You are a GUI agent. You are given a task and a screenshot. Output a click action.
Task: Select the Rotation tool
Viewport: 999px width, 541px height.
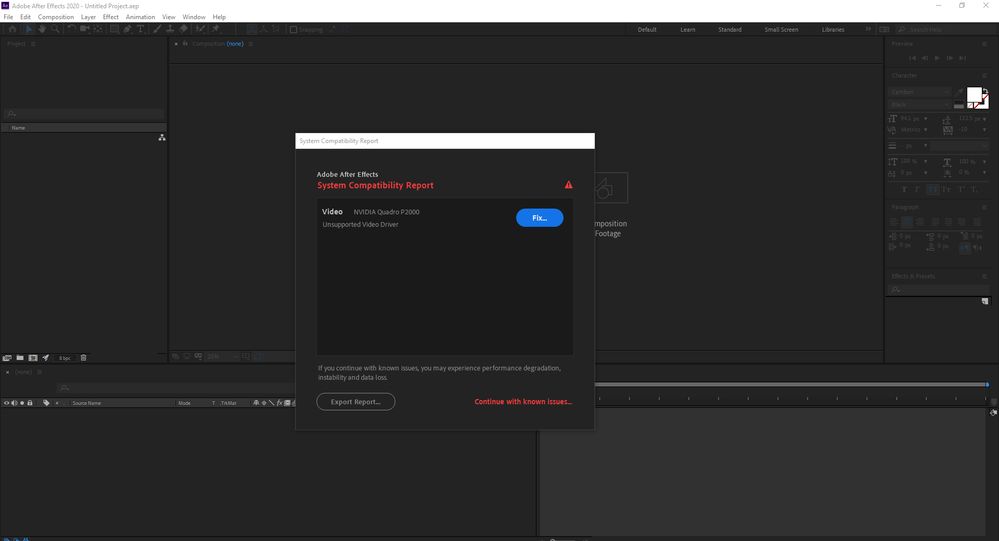pyautogui.click(x=71, y=29)
